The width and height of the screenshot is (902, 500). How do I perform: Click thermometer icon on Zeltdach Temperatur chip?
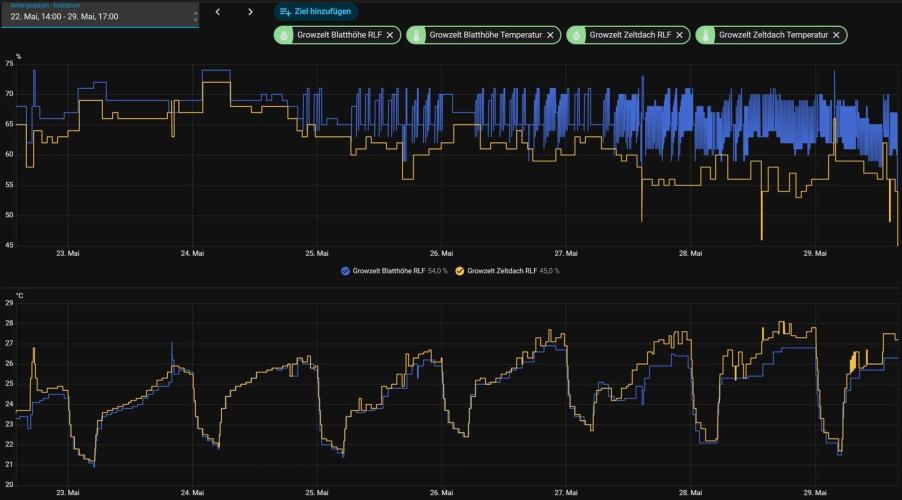click(705, 35)
